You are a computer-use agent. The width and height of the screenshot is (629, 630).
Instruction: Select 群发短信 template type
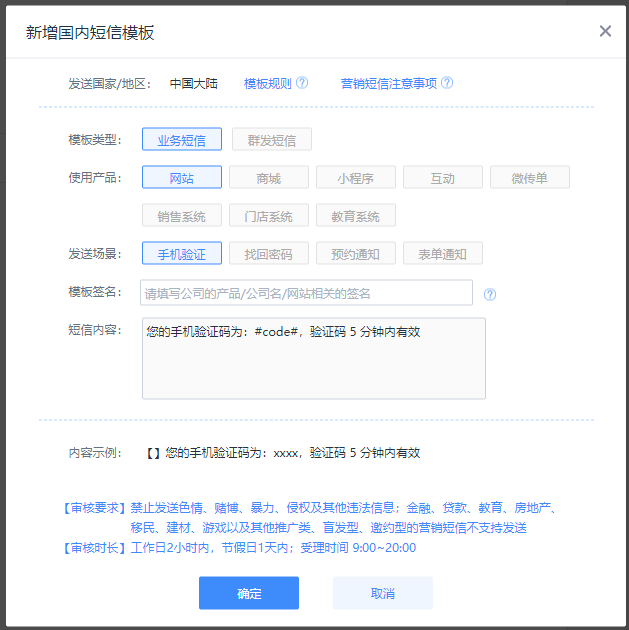pos(271,140)
